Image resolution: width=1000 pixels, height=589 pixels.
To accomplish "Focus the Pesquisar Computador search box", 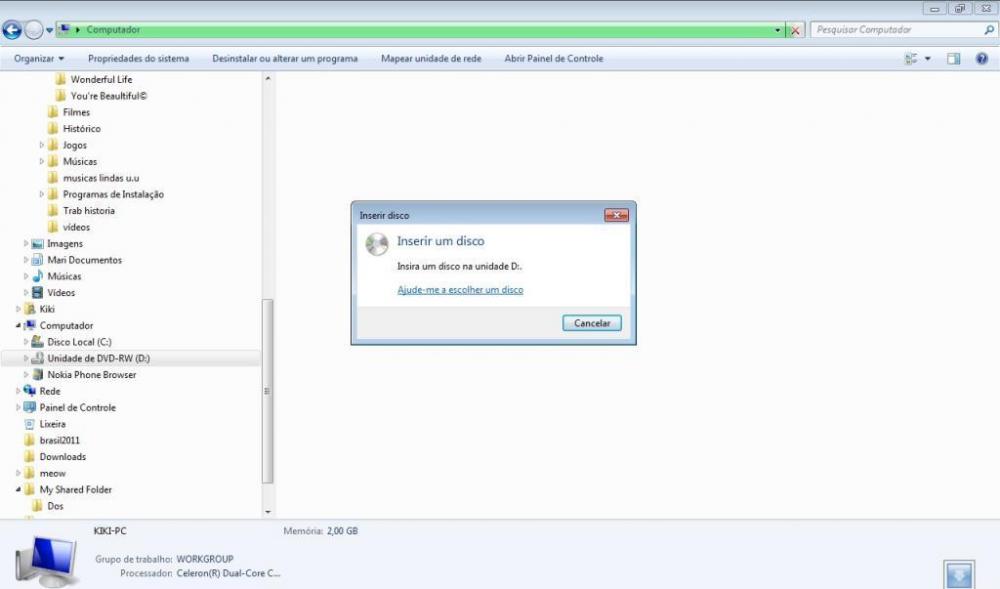I will pyautogui.click(x=896, y=30).
